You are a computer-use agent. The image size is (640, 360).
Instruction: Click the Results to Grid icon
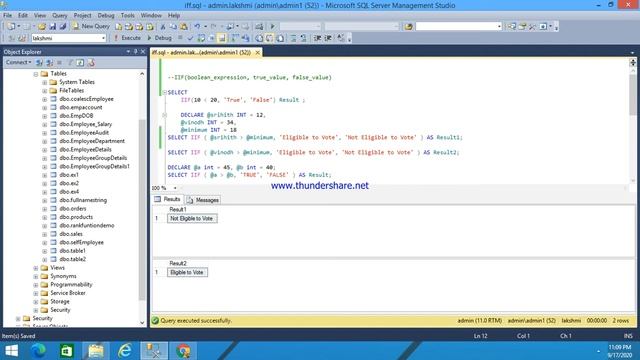click(269, 38)
